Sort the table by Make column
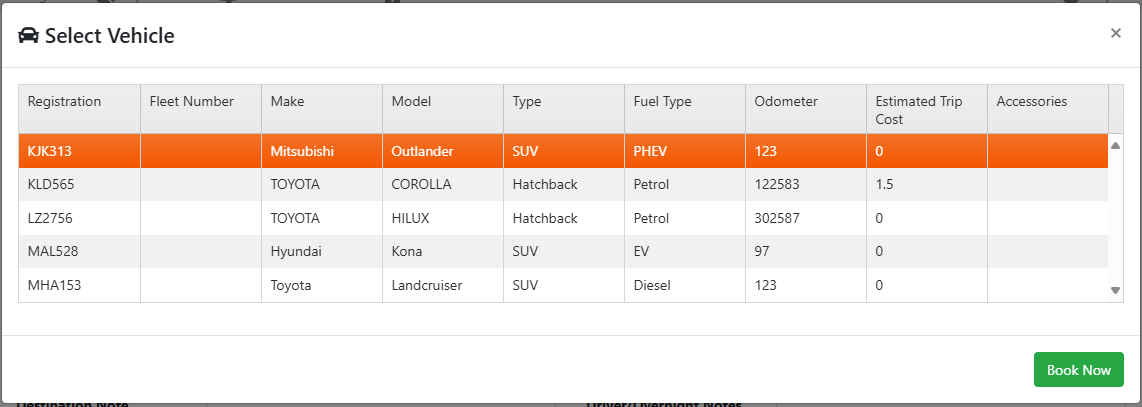The width and height of the screenshot is (1142, 407). tap(322, 110)
